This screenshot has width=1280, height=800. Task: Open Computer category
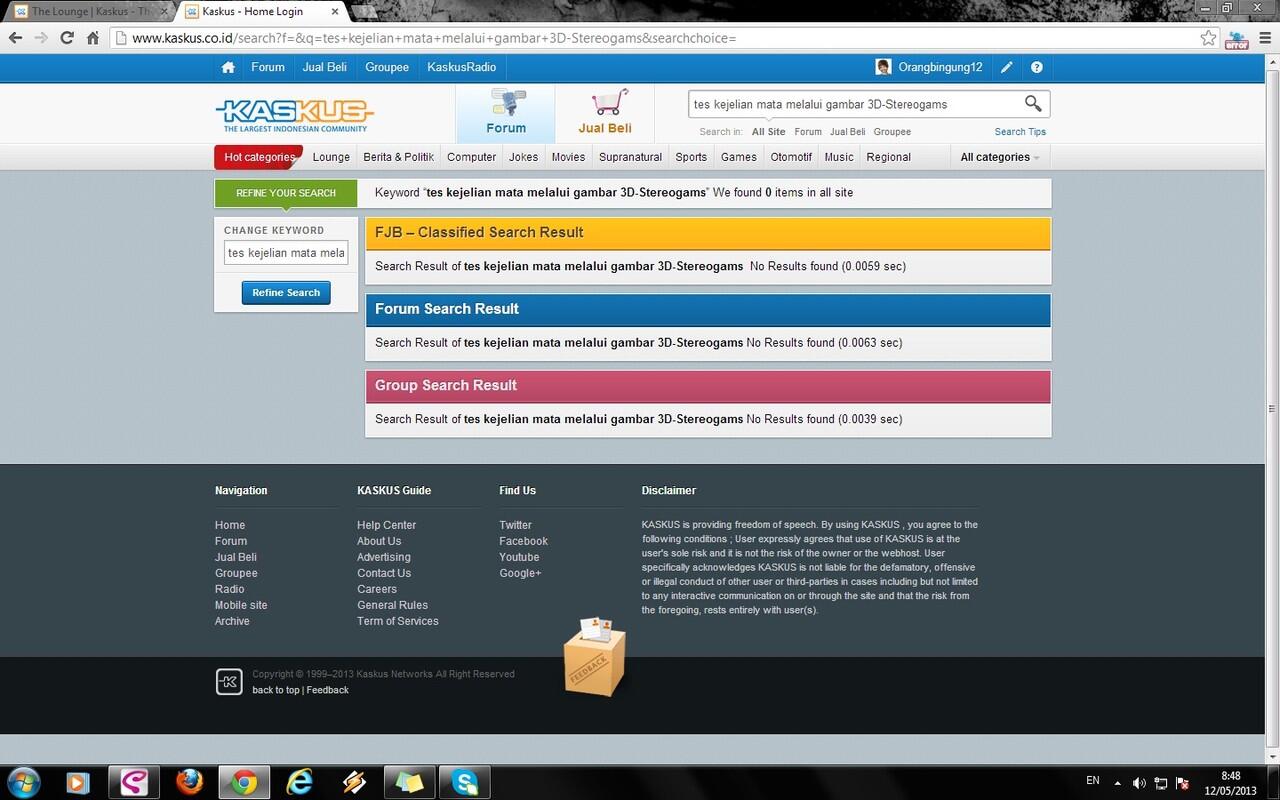(472, 157)
